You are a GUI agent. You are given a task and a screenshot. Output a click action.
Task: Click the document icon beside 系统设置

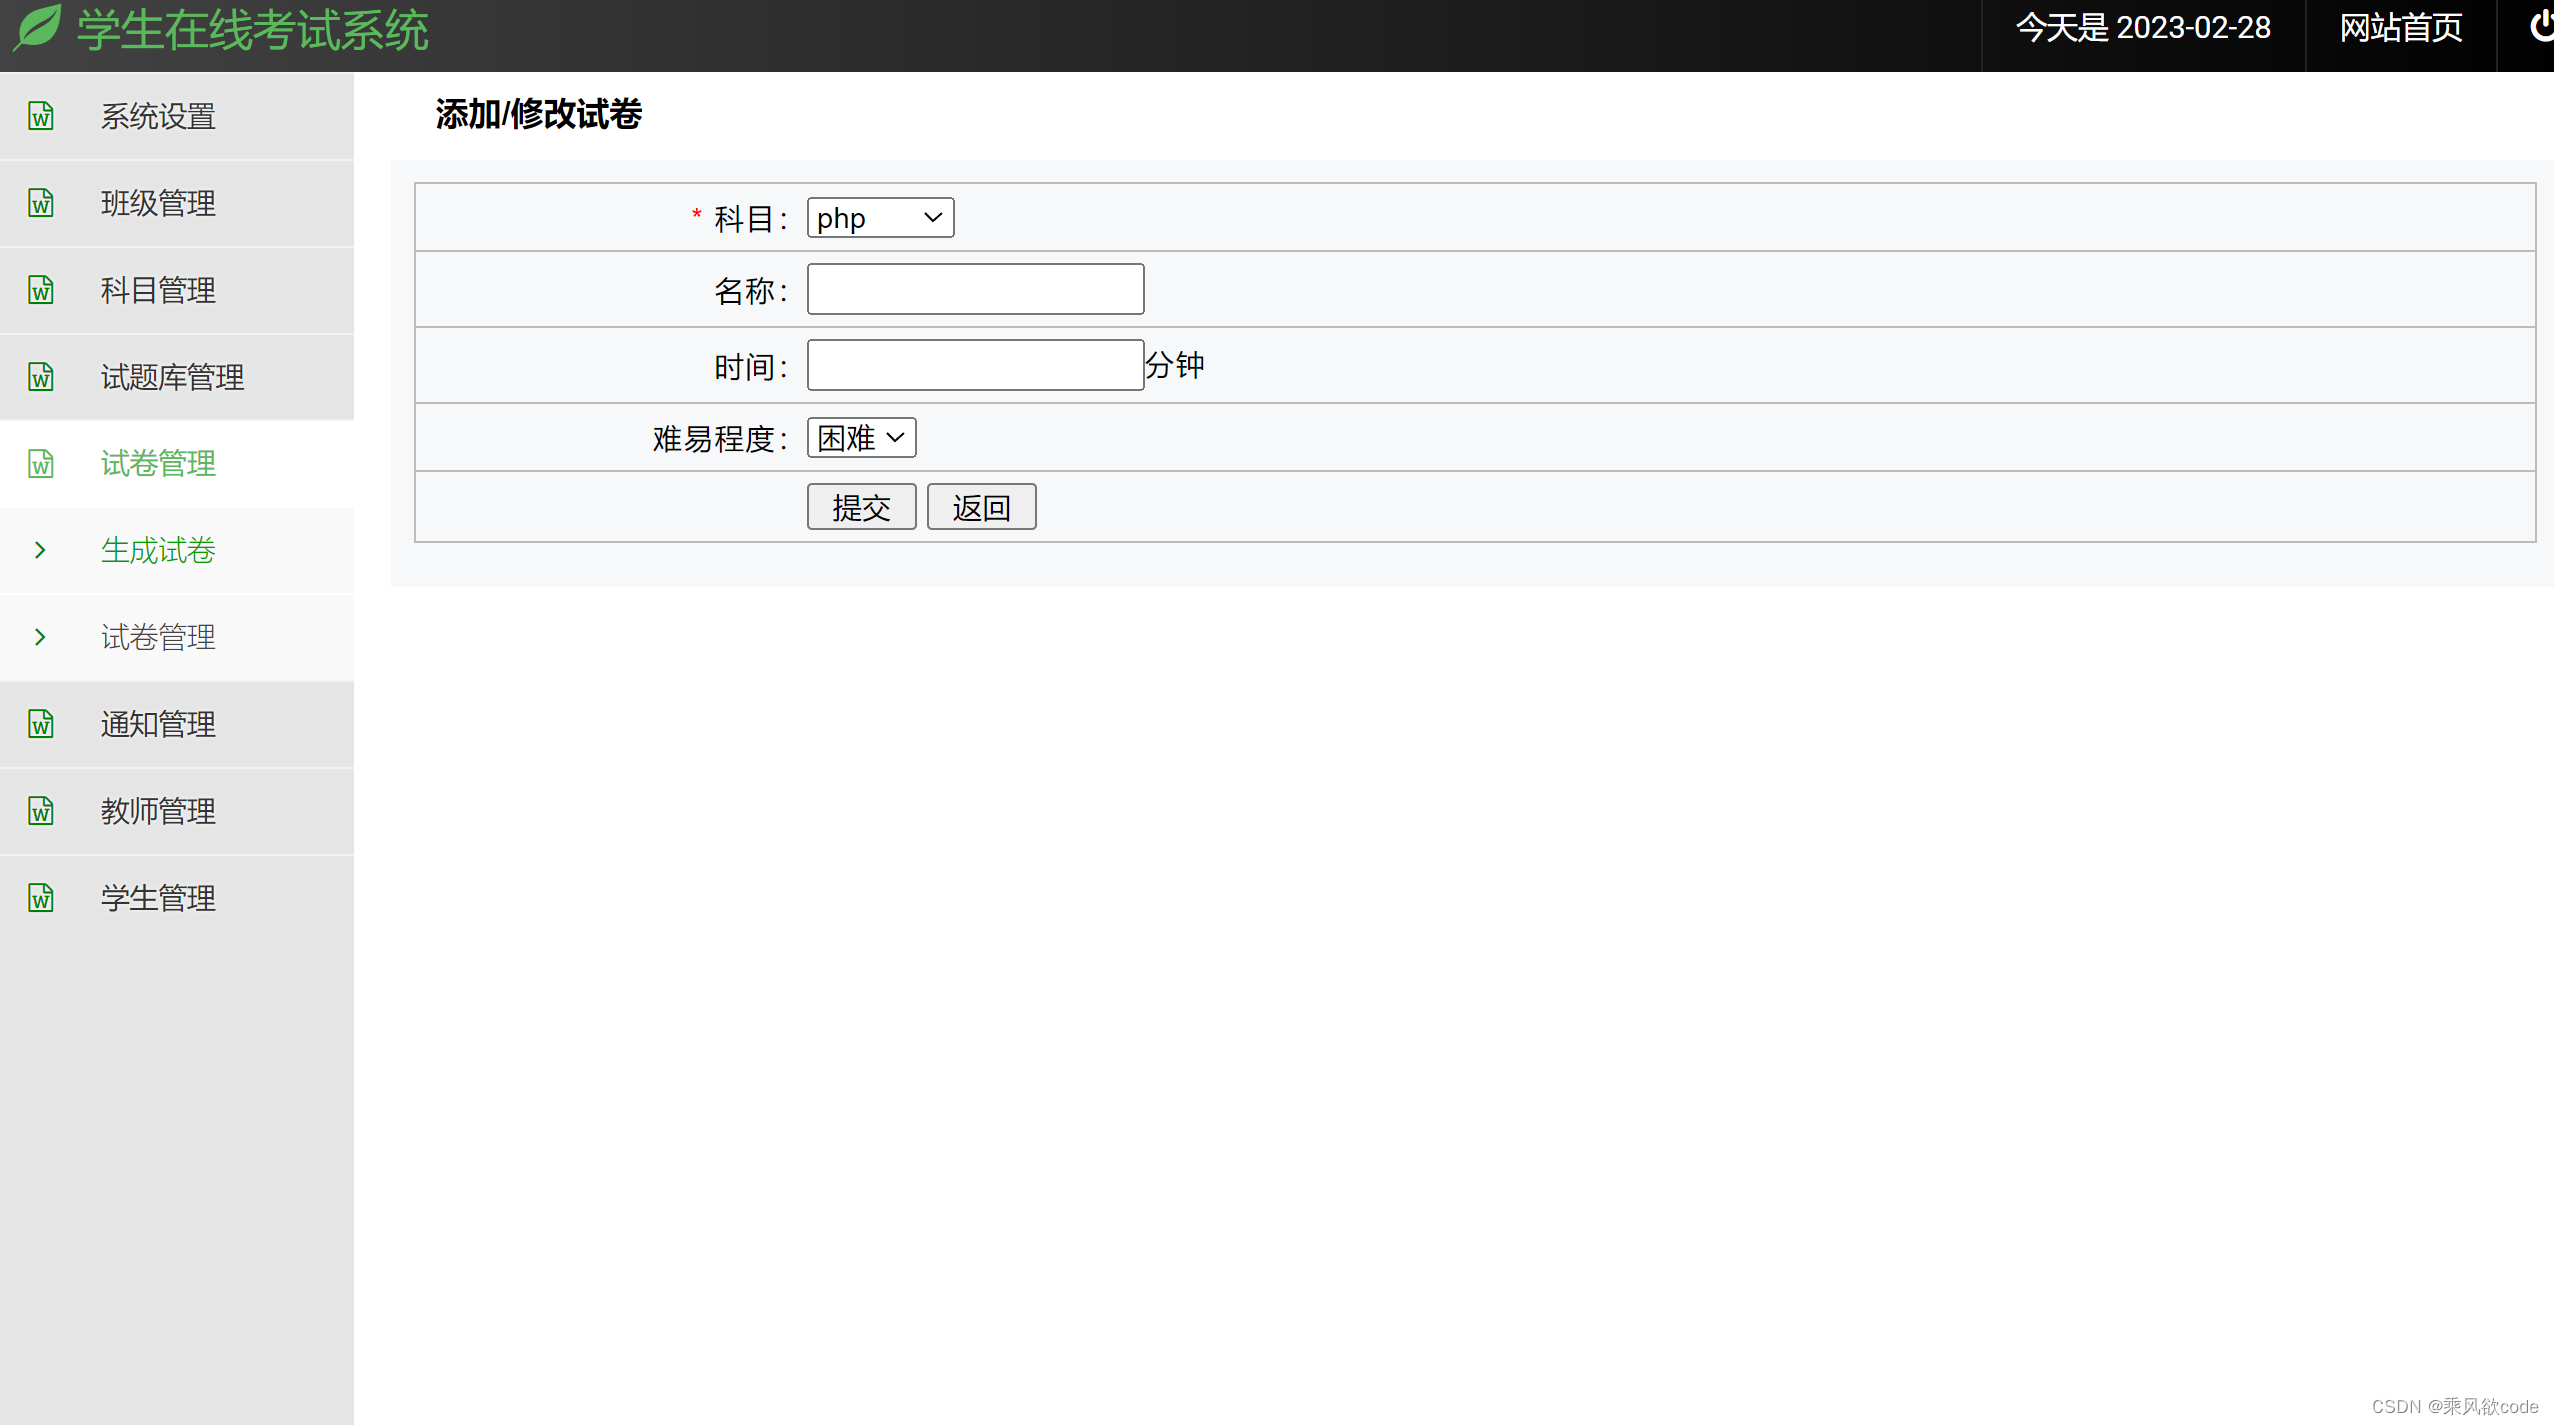41,116
